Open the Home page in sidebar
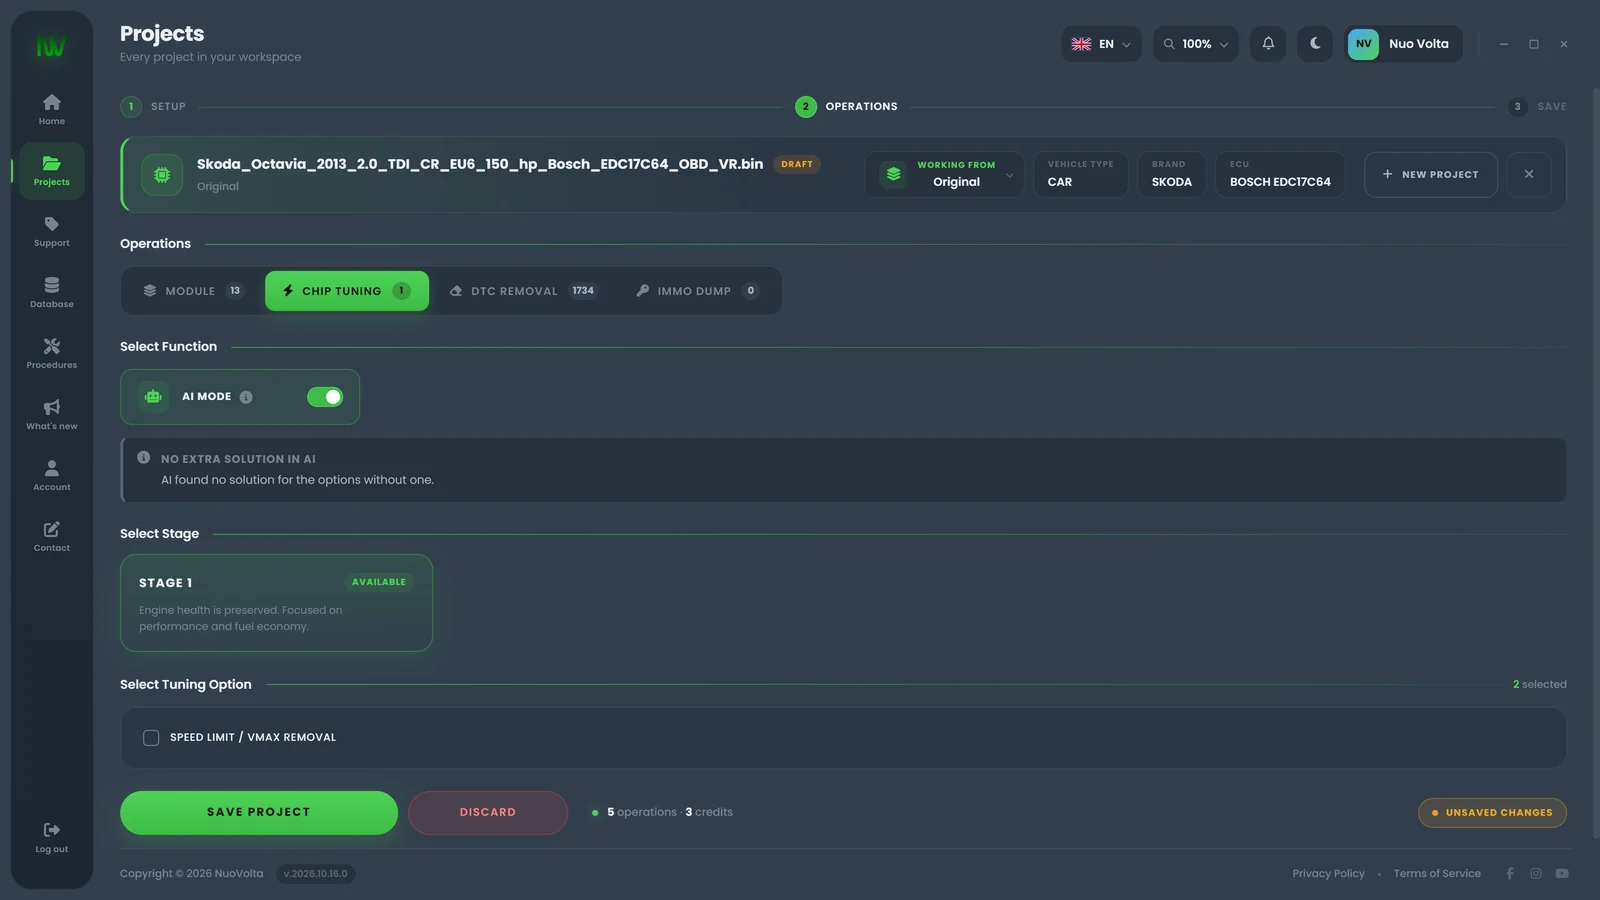The width and height of the screenshot is (1600, 900). click(52, 109)
